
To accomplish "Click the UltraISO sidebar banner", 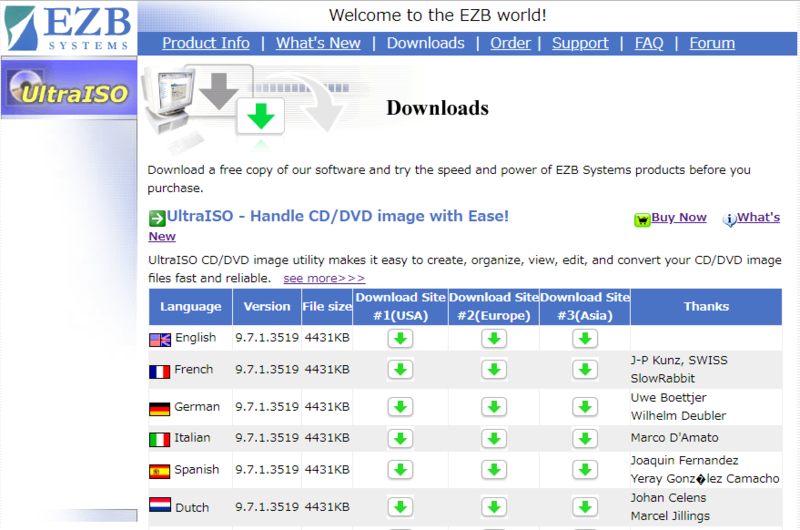I will [x=69, y=88].
